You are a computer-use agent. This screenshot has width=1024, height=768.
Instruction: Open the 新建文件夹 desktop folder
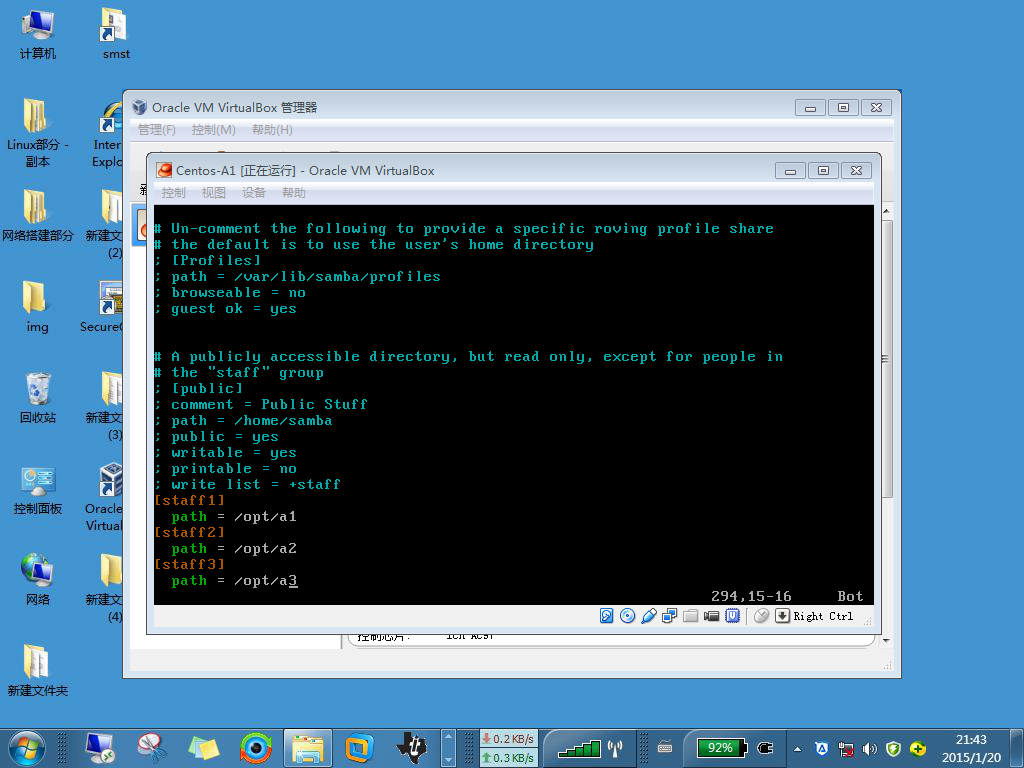coord(37,670)
